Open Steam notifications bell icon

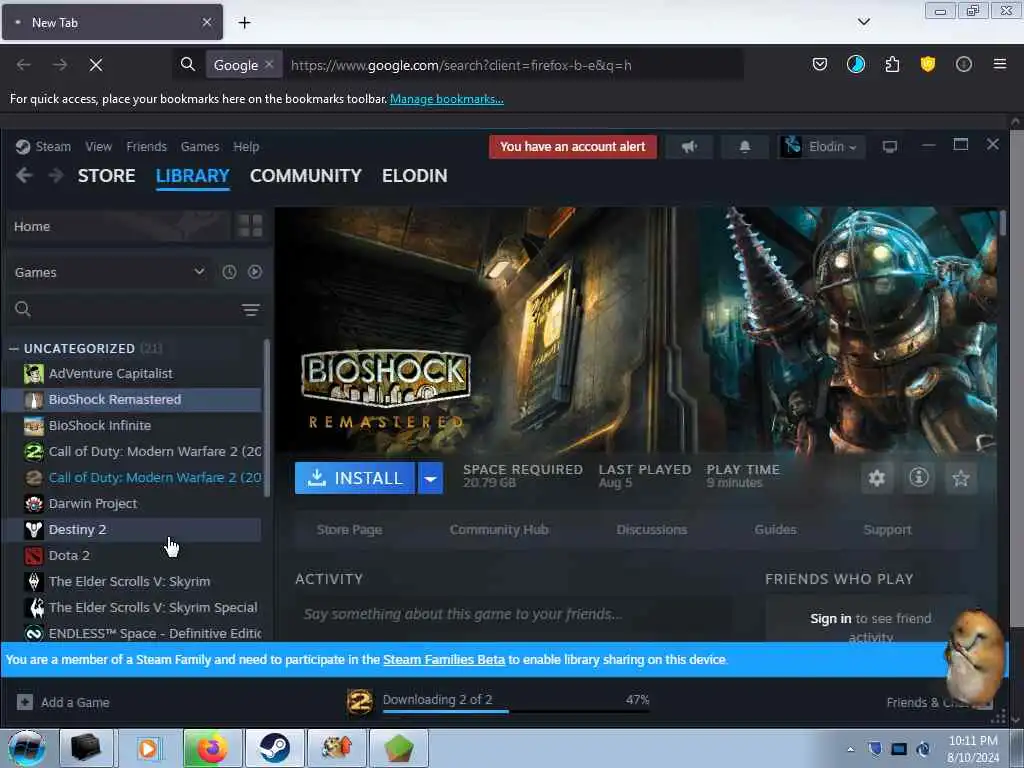pyautogui.click(x=744, y=147)
